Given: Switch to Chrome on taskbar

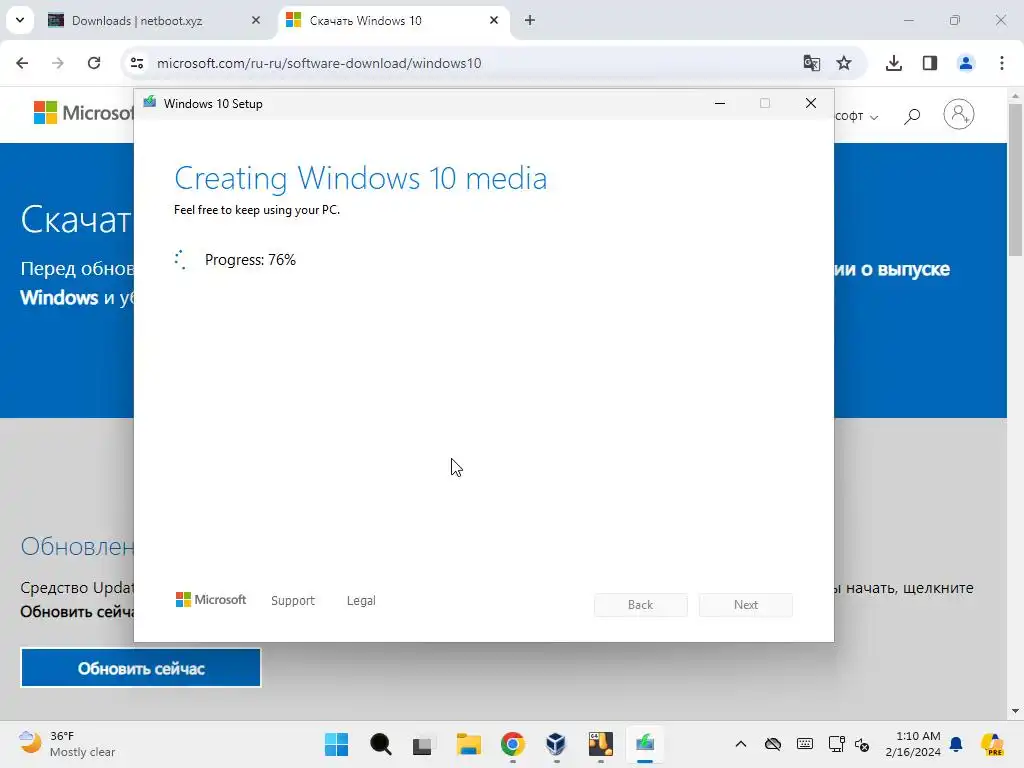Looking at the screenshot, I should pos(513,744).
